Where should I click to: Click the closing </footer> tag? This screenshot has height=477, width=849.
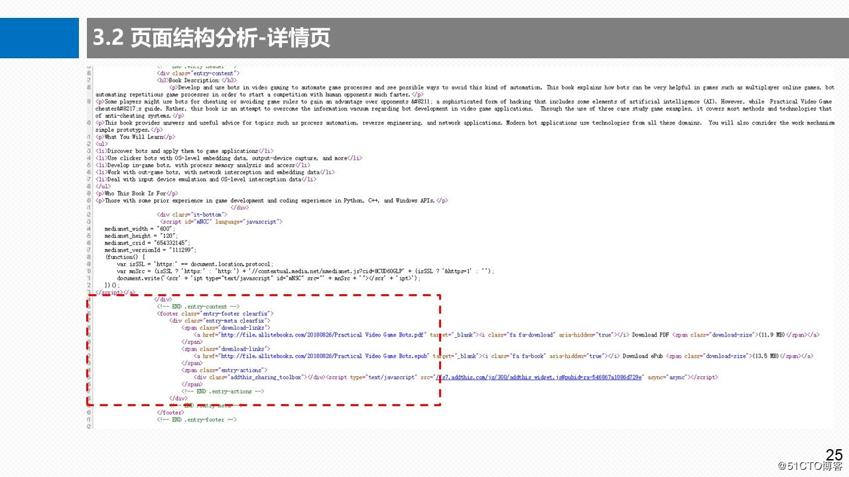(170, 412)
